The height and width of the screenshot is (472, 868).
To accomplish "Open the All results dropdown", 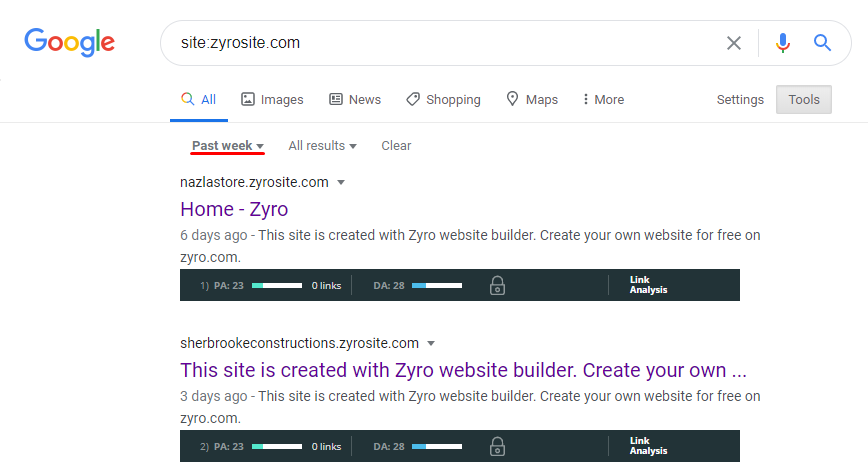I will (x=322, y=146).
